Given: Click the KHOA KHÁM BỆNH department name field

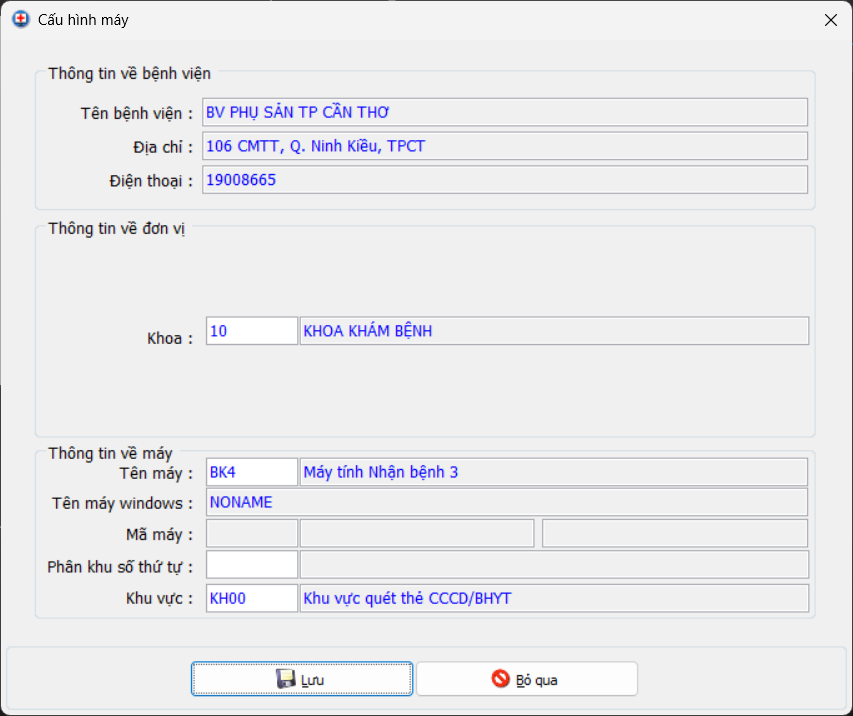Looking at the screenshot, I should pyautogui.click(x=554, y=331).
